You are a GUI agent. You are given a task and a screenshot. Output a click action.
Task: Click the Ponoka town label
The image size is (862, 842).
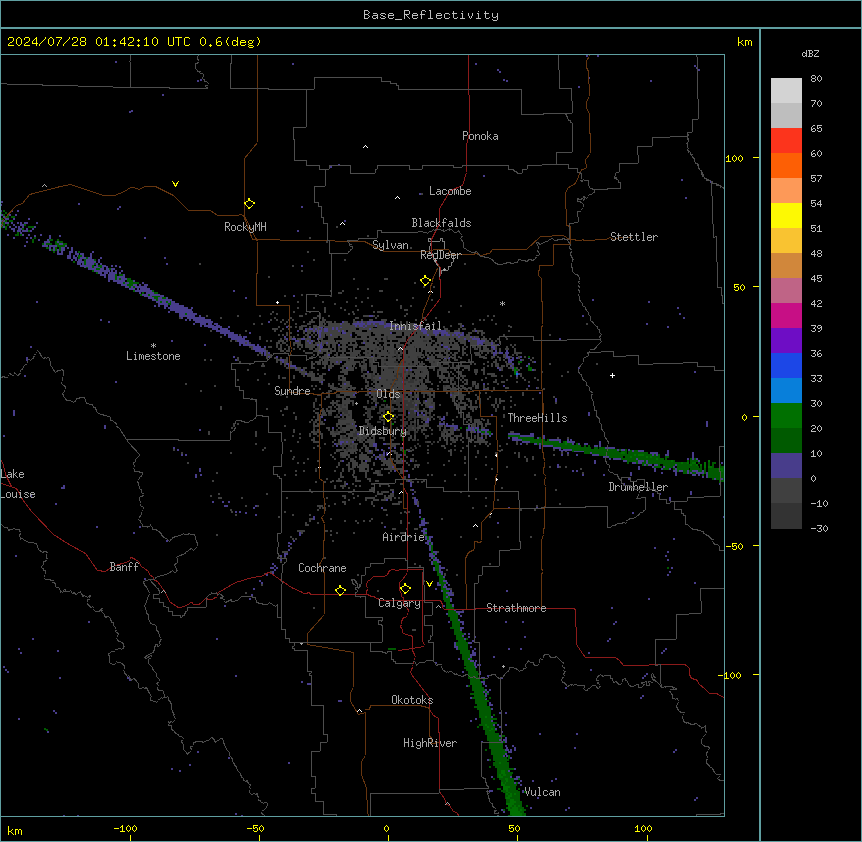pyautogui.click(x=480, y=136)
